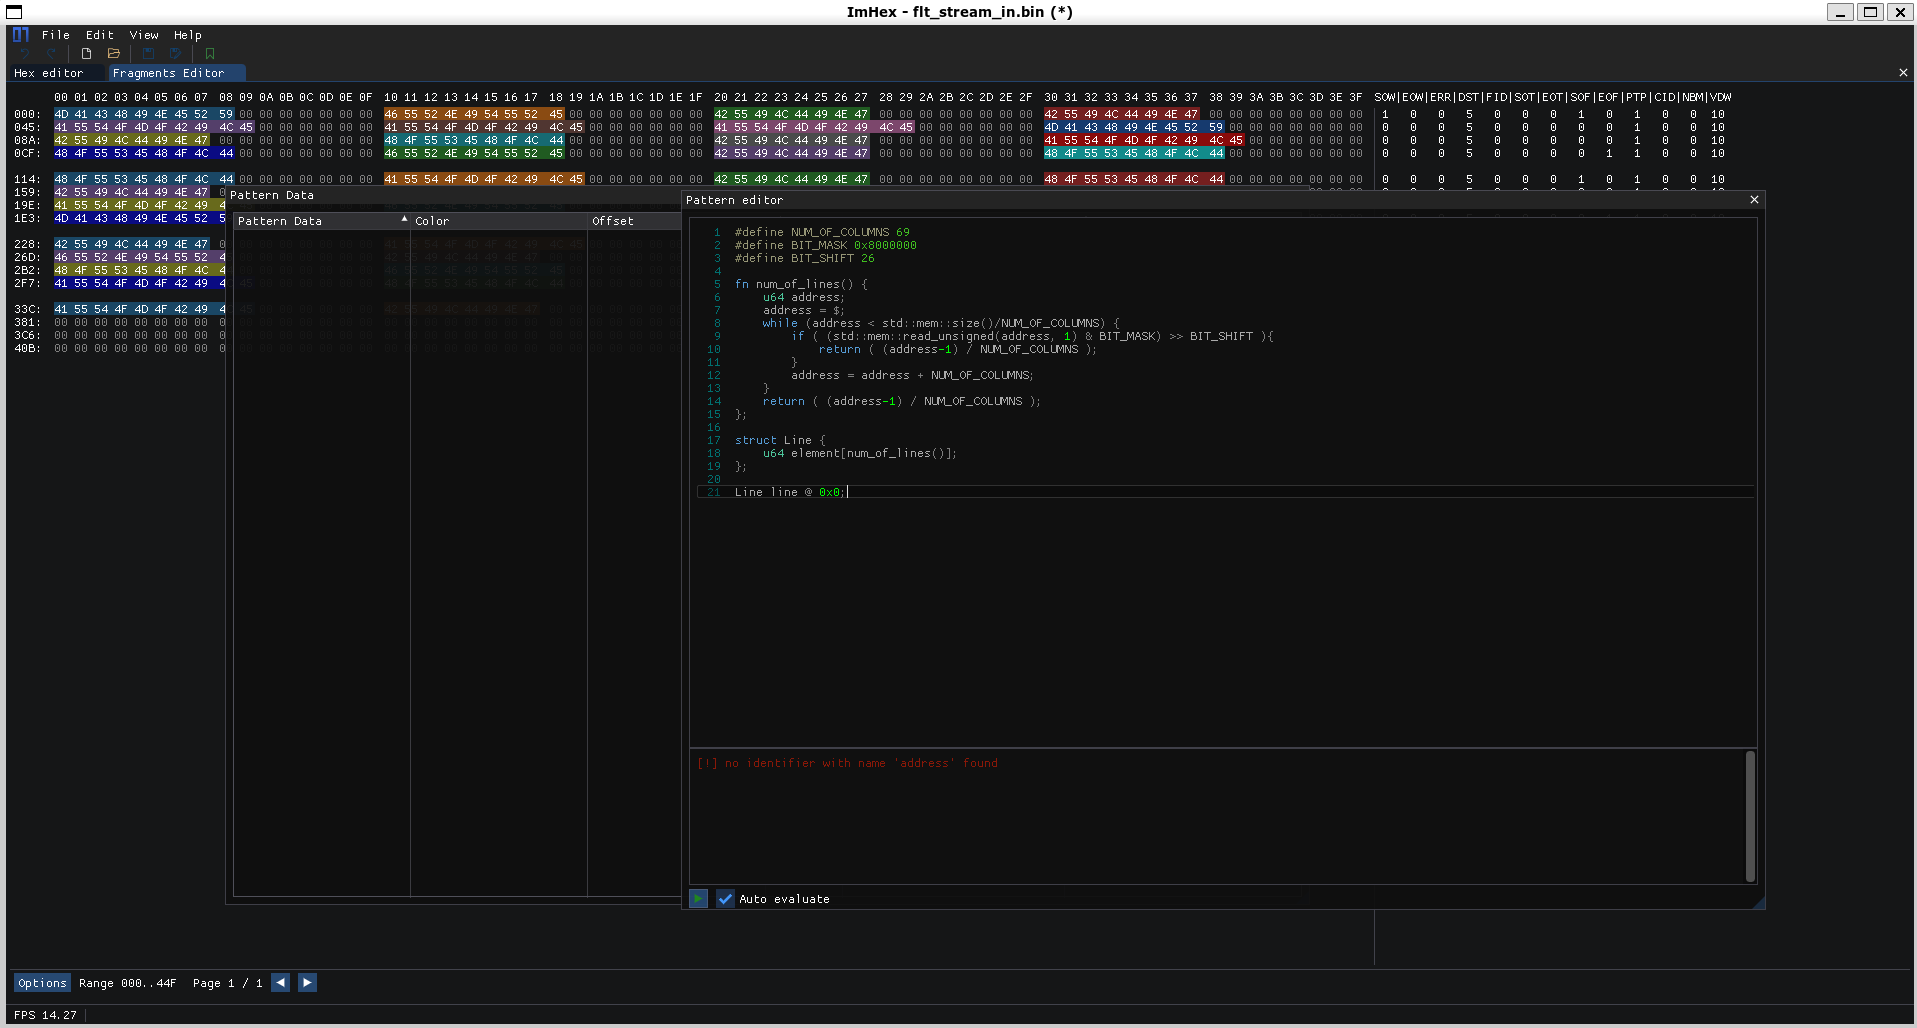Redo the undone change
This screenshot has height=1028, width=1917.
pyautogui.click(x=51, y=54)
